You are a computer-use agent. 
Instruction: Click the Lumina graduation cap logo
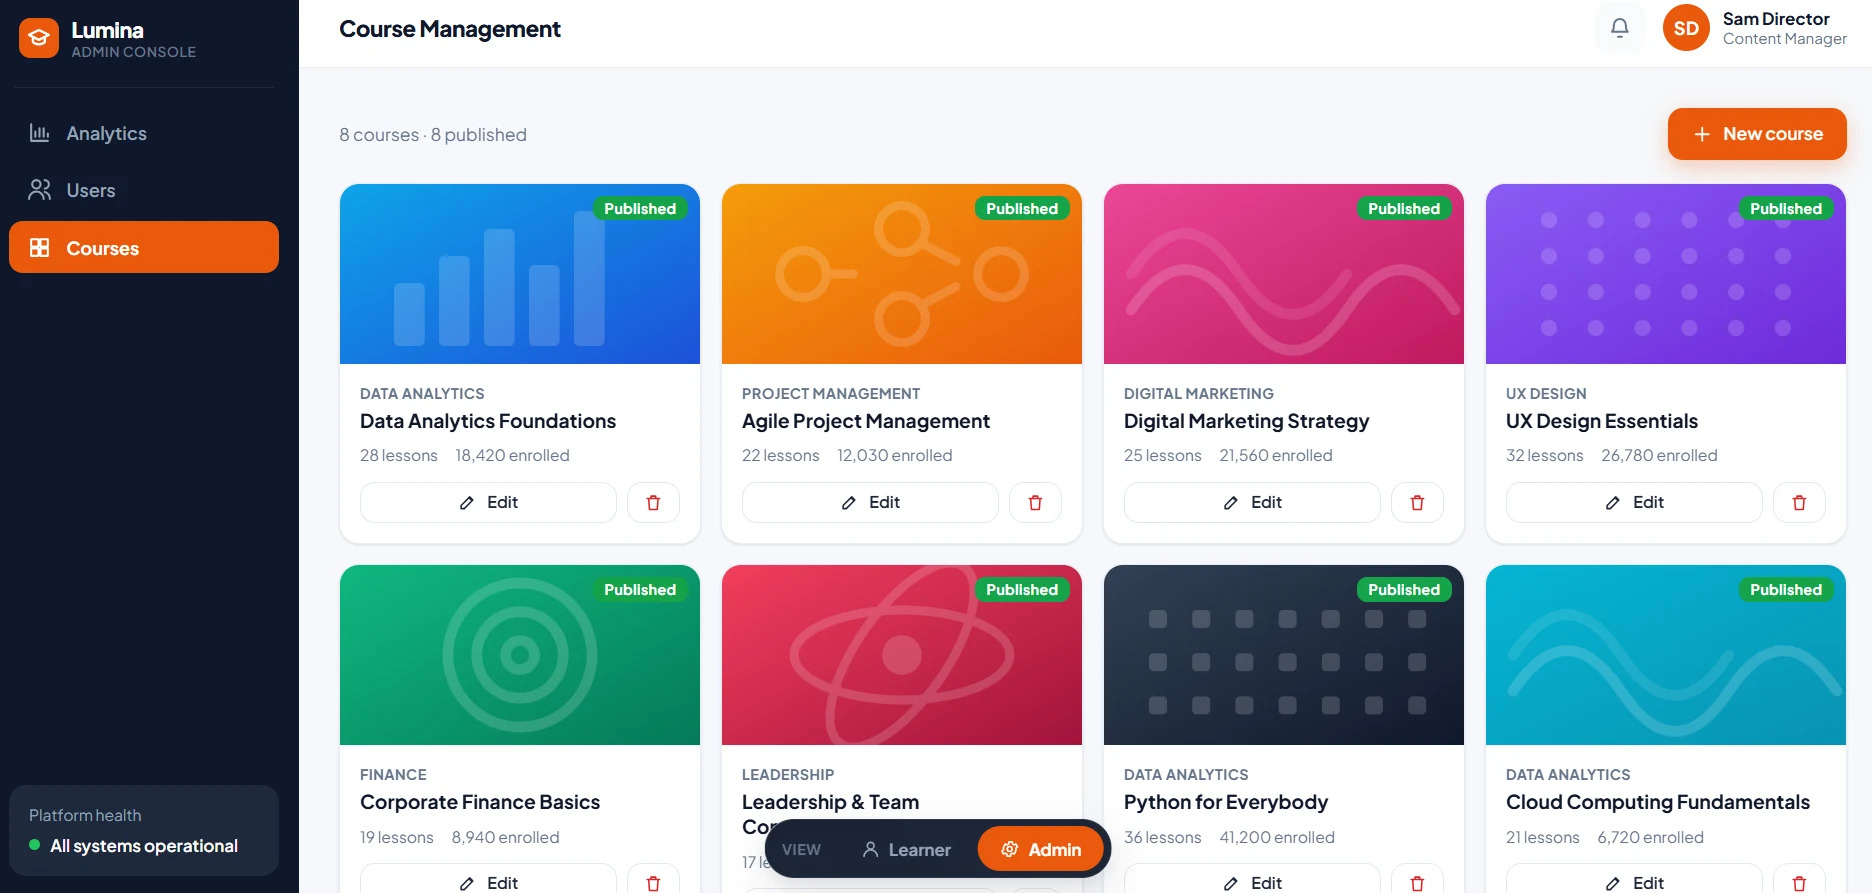pyautogui.click(x=39, y=38)
